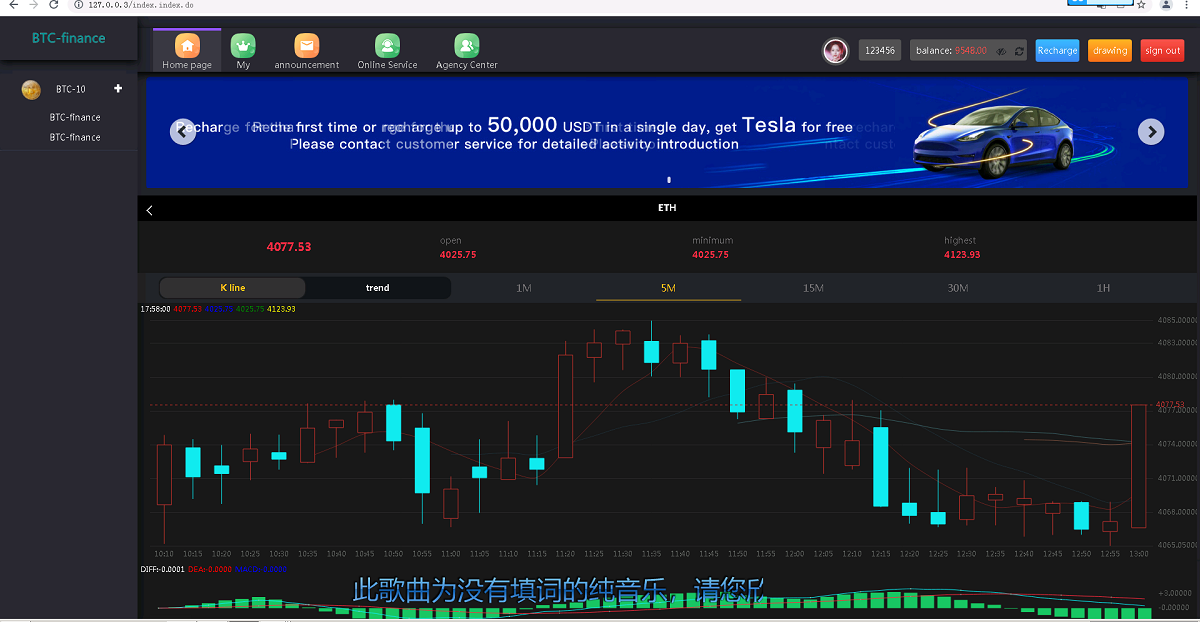Go back using ETH header arrow

point(150,210)
